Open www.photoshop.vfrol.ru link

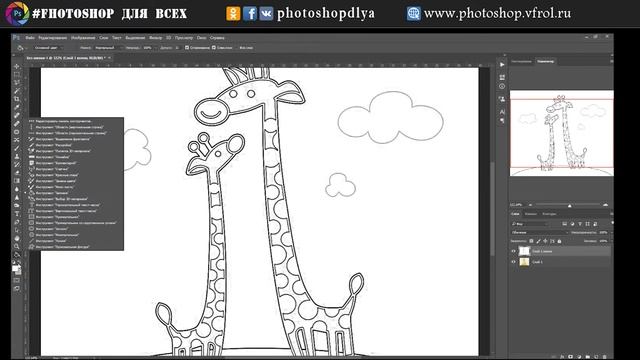tap(497, 13)
